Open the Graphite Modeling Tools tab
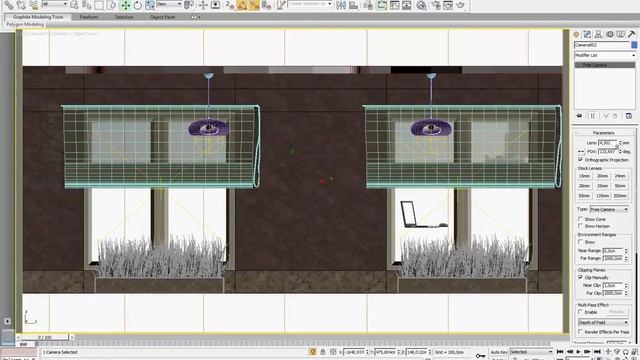Screen dimensions: 640x360 click(38, 17)
